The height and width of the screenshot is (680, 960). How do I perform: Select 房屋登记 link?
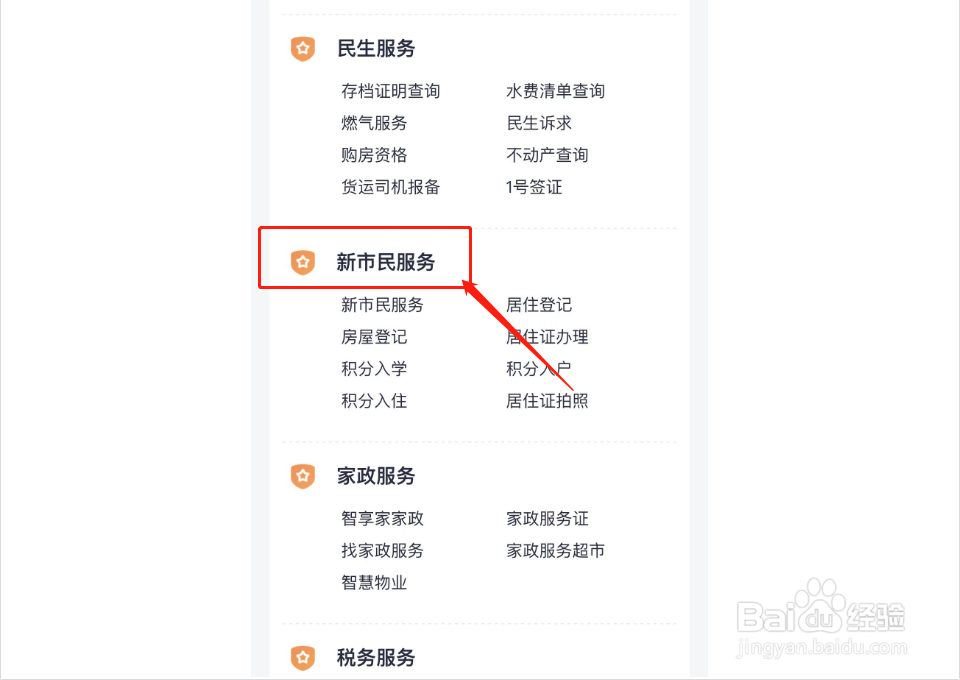pyautogui.click(x=374, y=337)
